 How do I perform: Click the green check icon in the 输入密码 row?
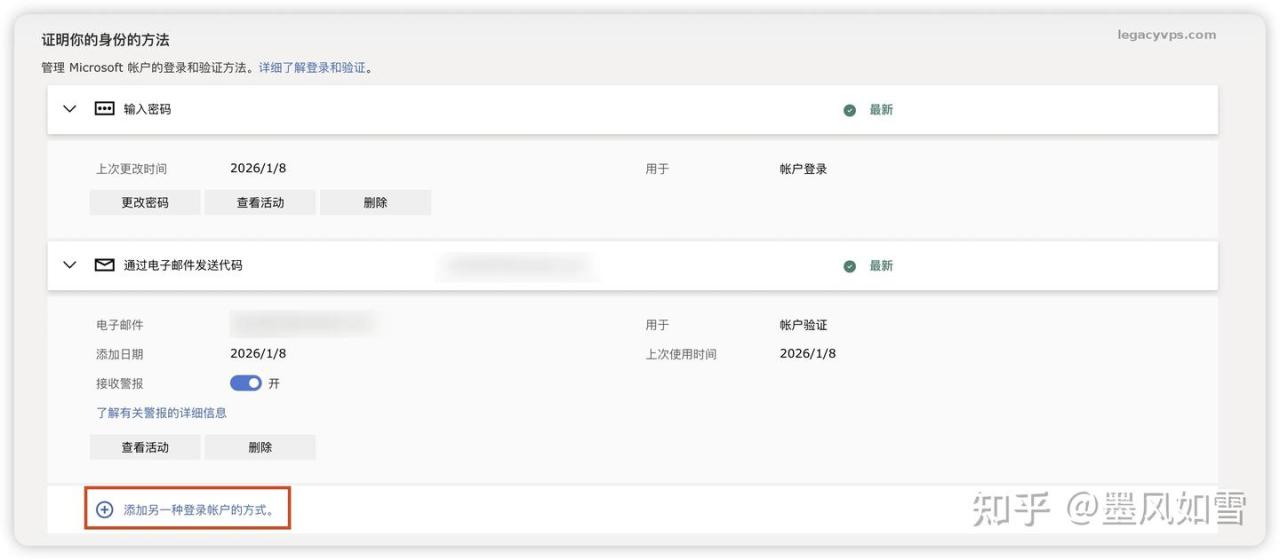tap(850, 110)
